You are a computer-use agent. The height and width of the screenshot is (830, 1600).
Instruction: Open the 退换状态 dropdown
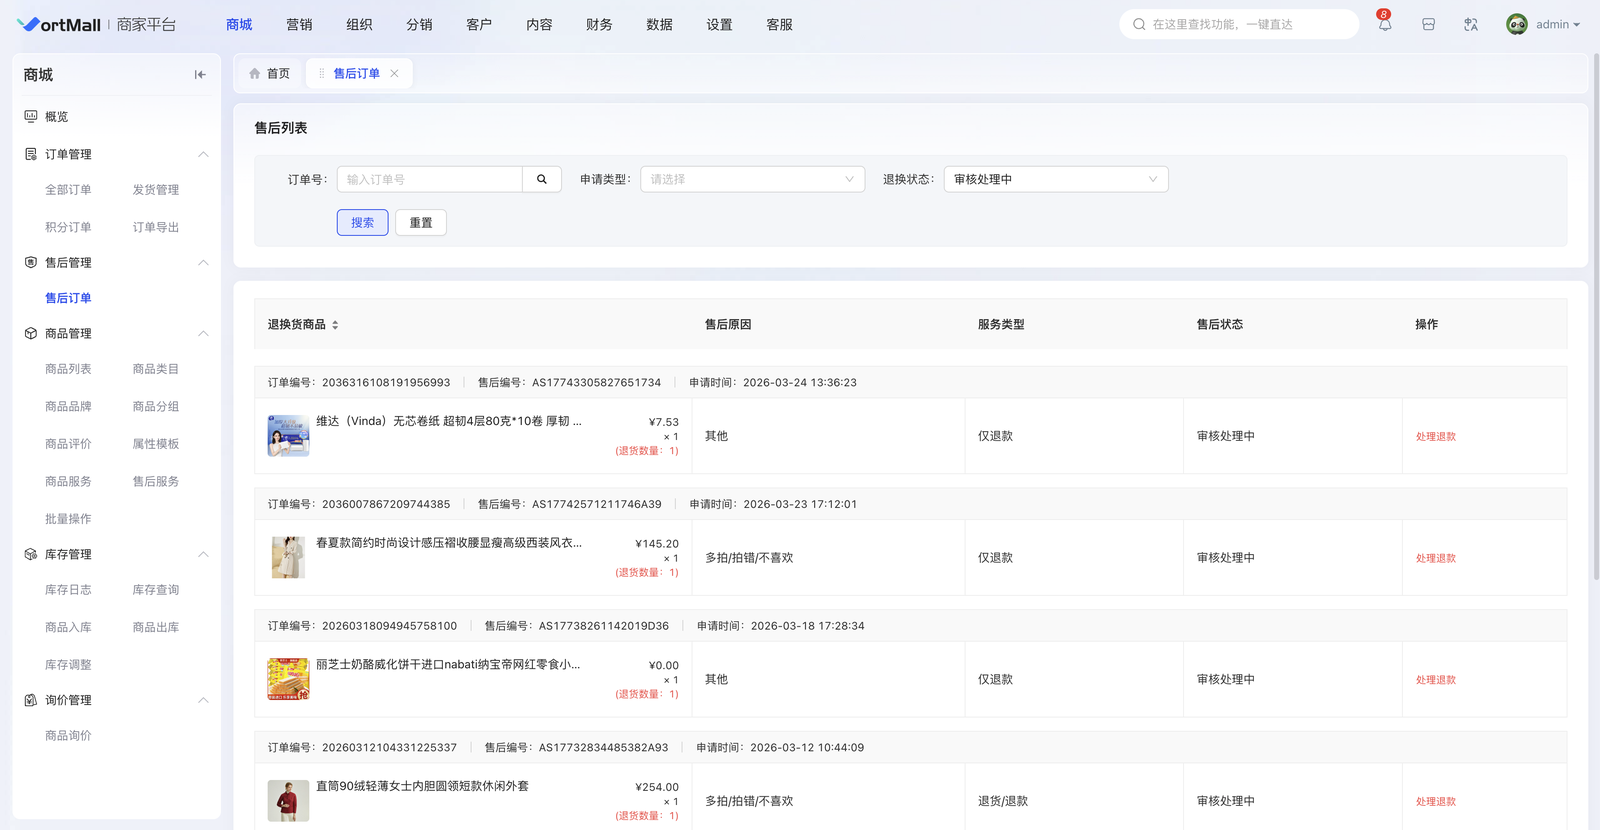(1055, 180)
